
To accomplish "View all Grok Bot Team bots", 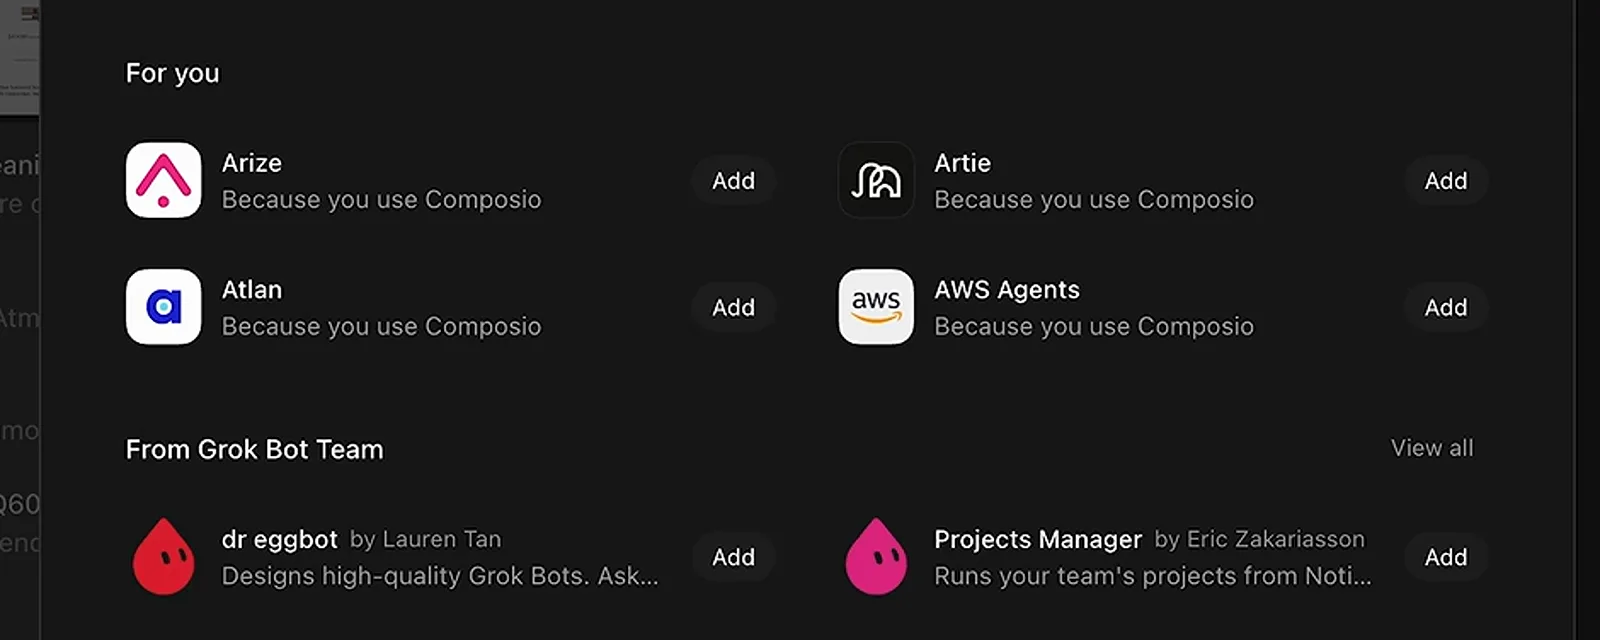I will coord(1432,448).
